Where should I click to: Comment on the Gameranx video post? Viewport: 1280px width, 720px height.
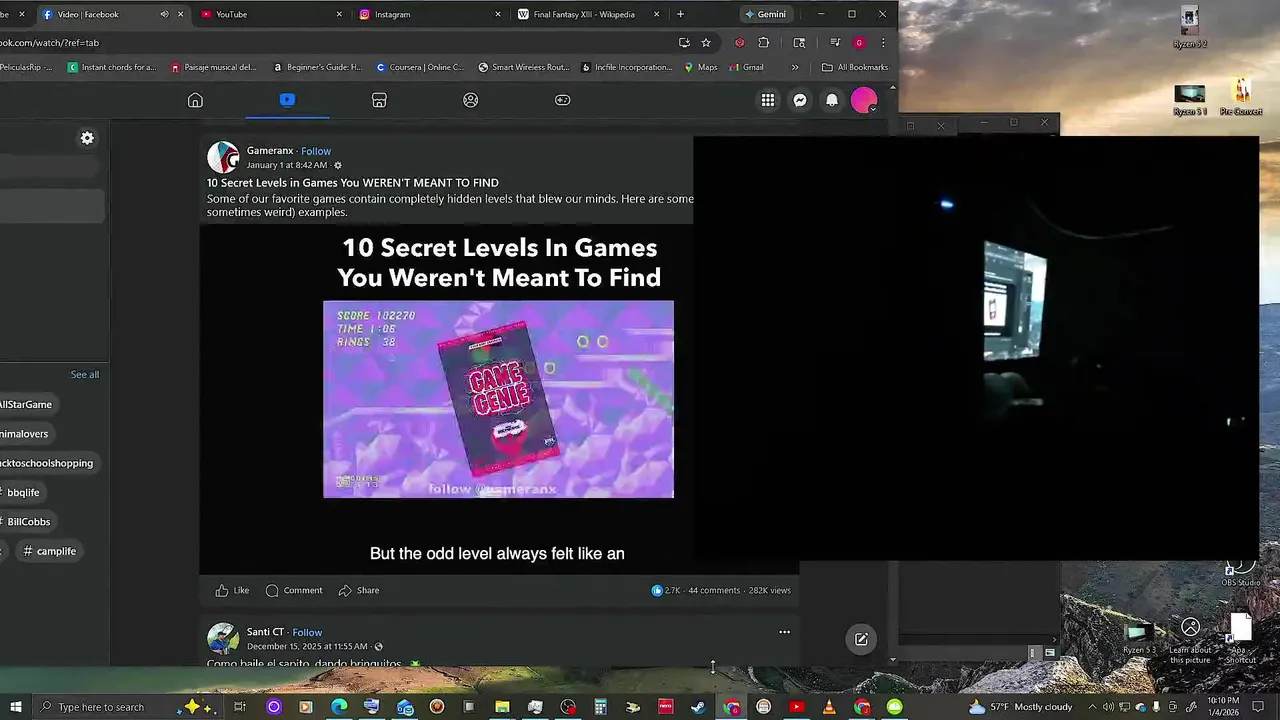pos(294,590)
